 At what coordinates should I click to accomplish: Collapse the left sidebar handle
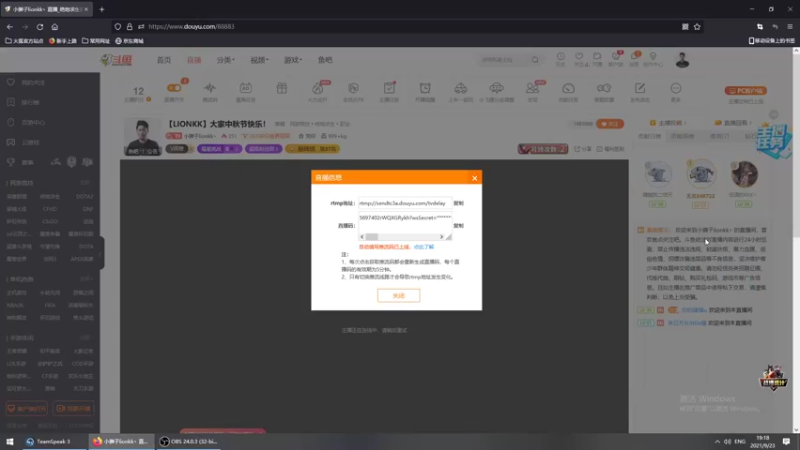101,253
